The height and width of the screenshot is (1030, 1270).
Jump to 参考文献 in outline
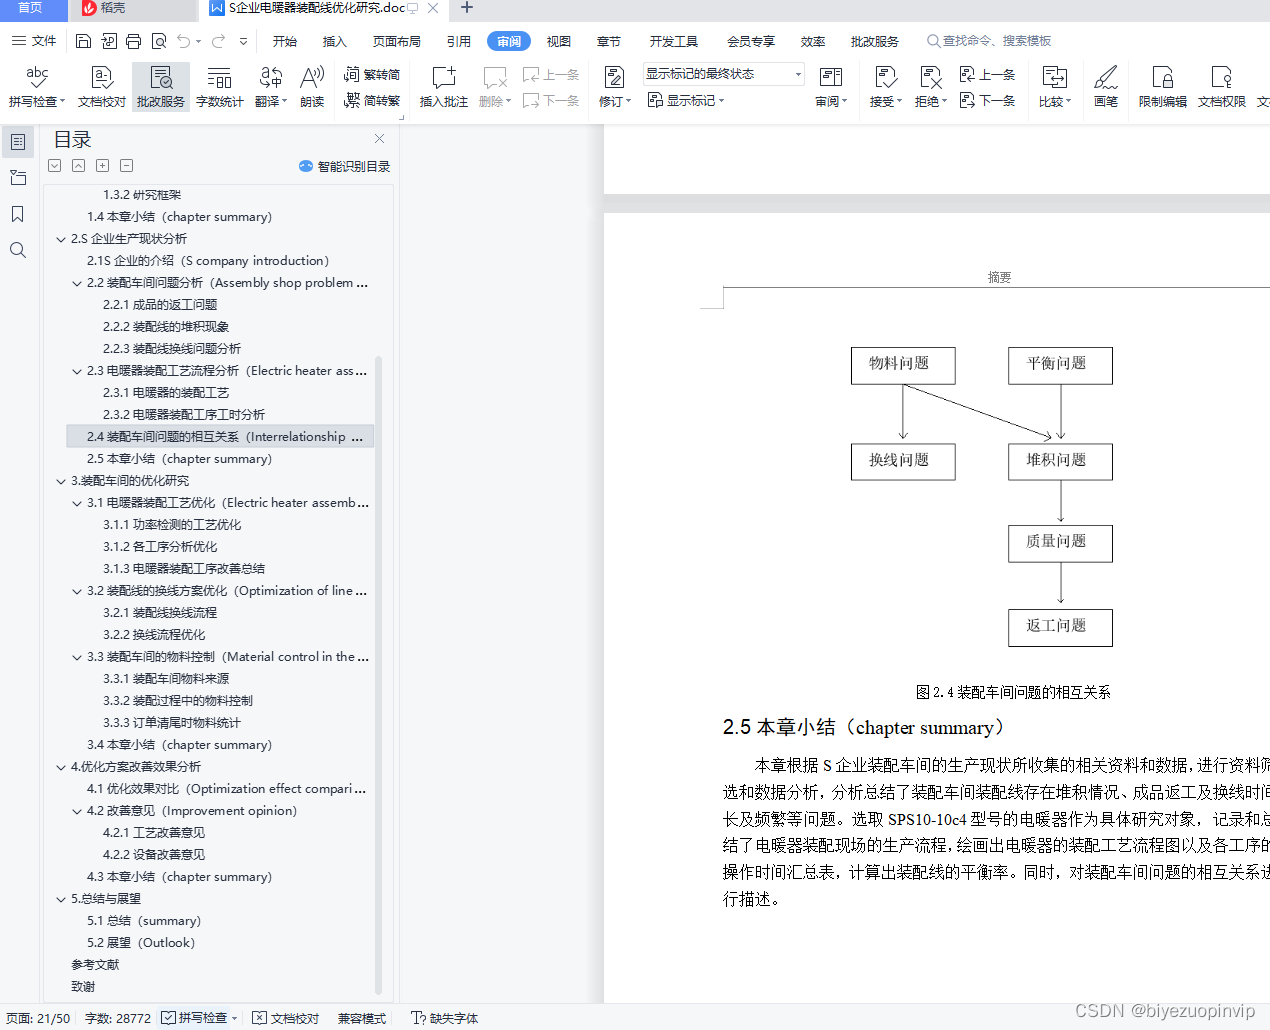pyautogui.click(x=95, y=965)
